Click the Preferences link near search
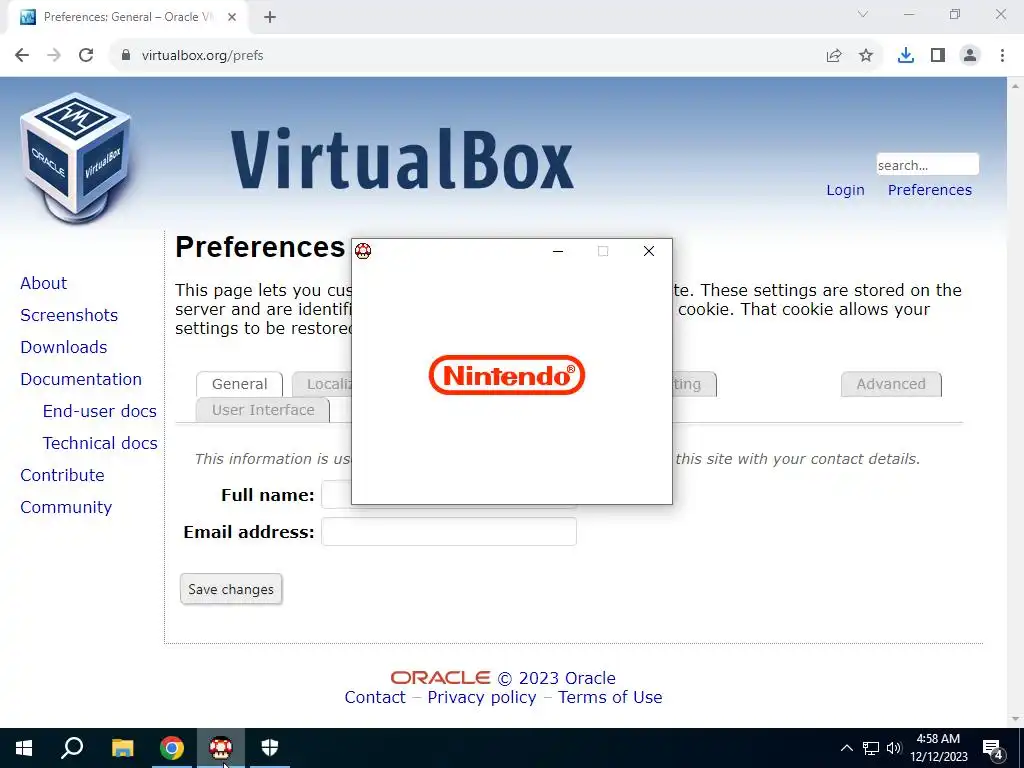 929,190
